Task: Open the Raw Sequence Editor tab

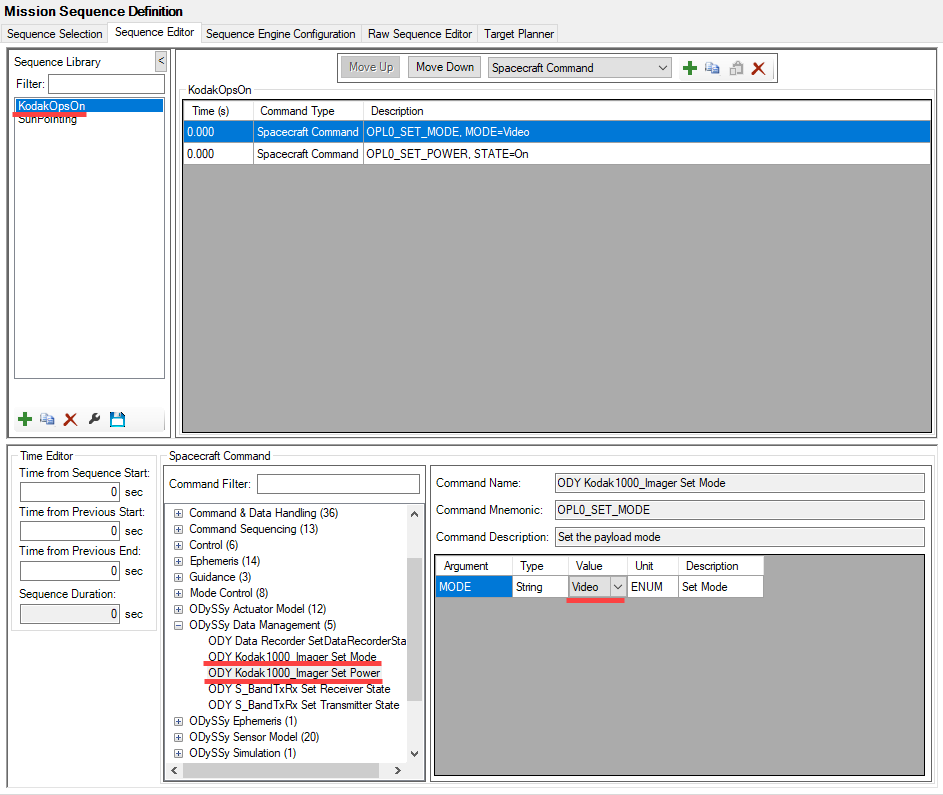Action: point(420,34)
